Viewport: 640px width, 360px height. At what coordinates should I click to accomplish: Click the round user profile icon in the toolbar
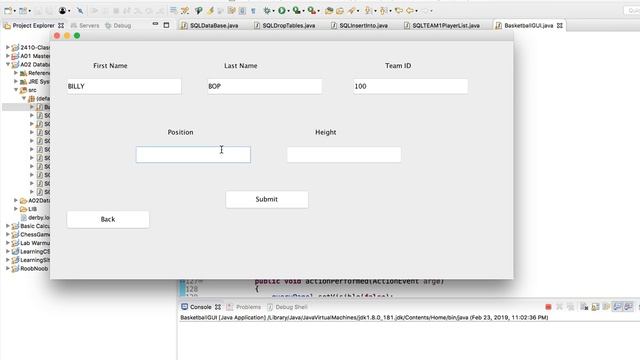coord(62,11)
